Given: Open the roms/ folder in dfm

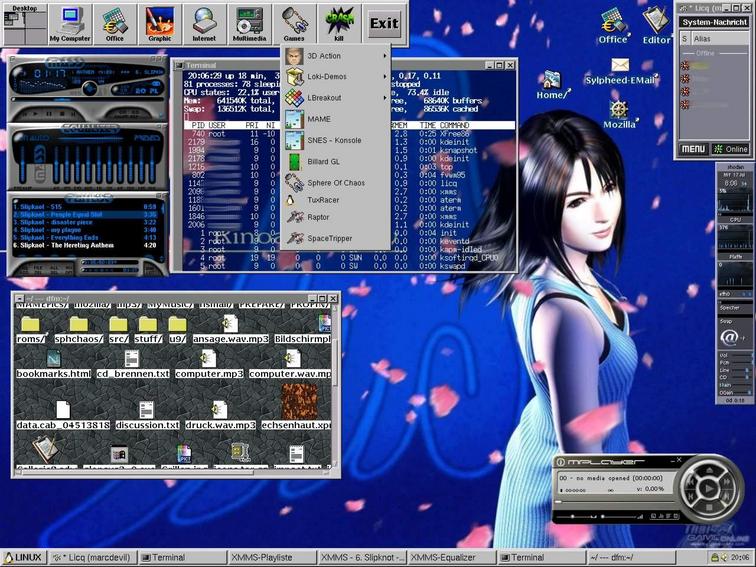Looking at the screenshot, I should pyautogui.click(x=30, y=330).
